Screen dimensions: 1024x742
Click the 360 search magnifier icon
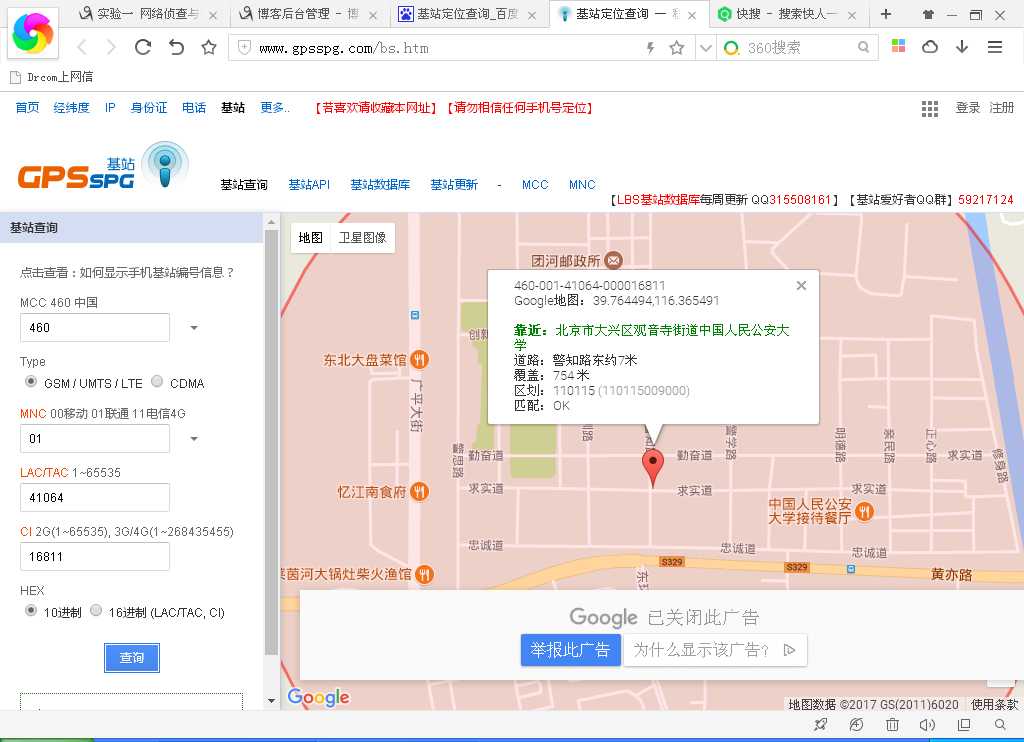(x=863, y=47)
